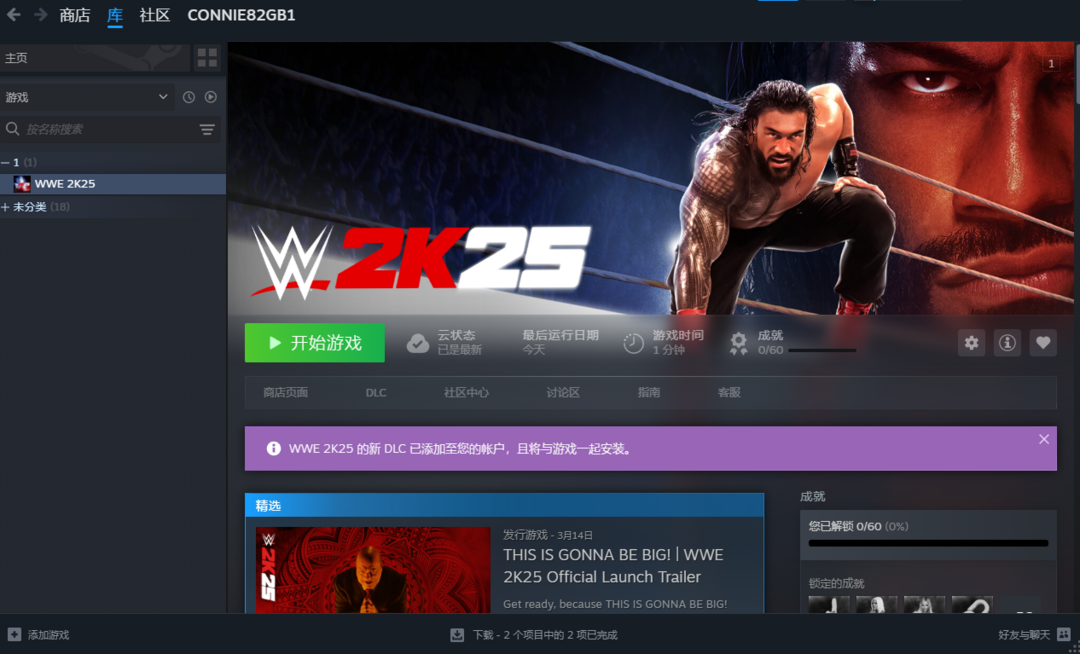Image resolution: width=1080 pixels, height=654 pixels.
Task: Click the WWE 2K25 list icon
Action: [x=22, y=184]
